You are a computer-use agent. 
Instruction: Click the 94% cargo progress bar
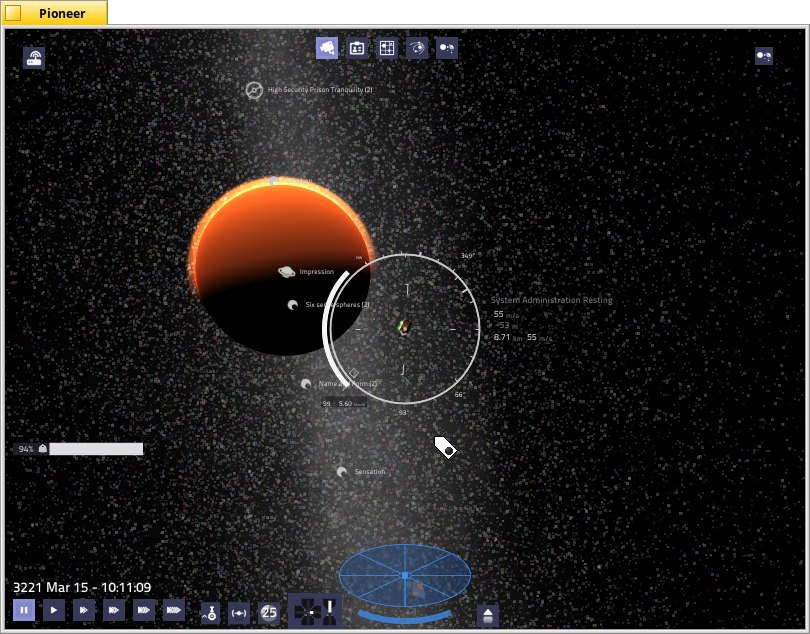coord(96,449)
